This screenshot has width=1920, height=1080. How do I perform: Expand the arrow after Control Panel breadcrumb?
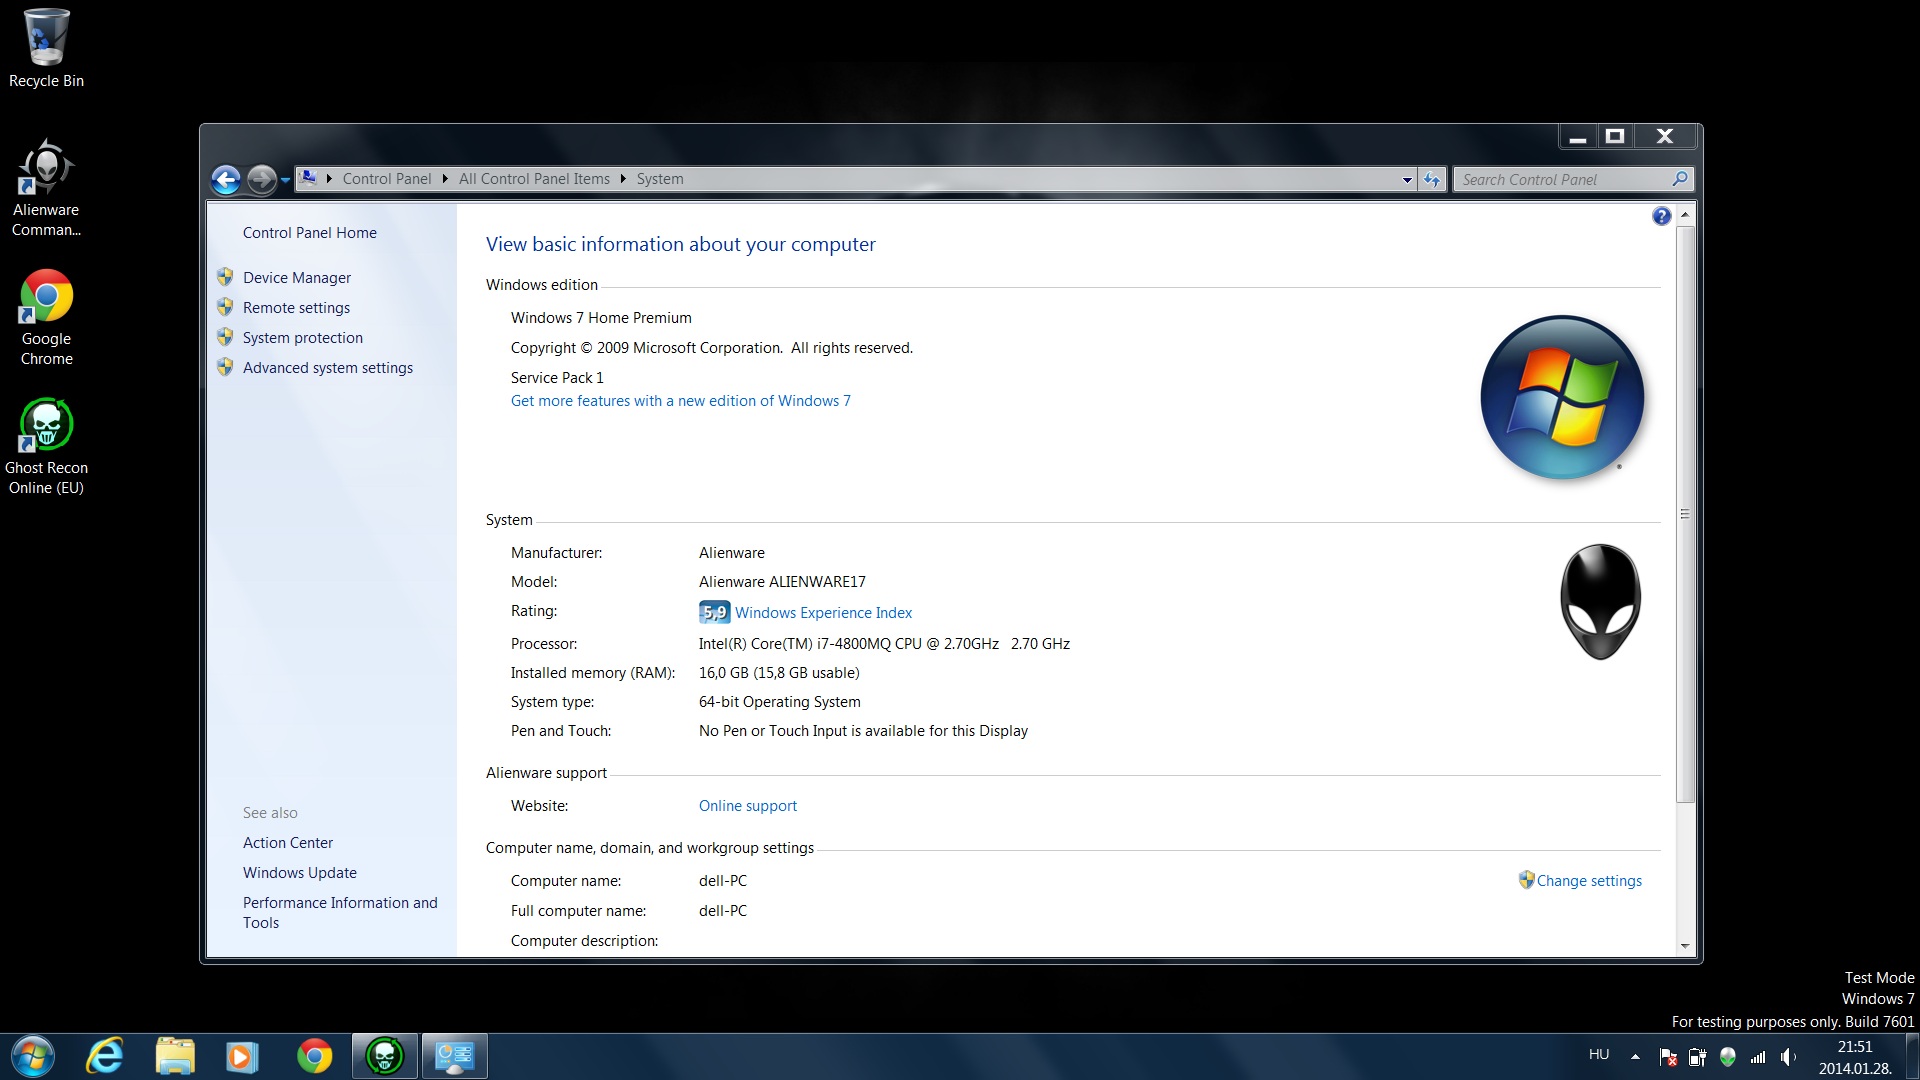tap(445, 179)
